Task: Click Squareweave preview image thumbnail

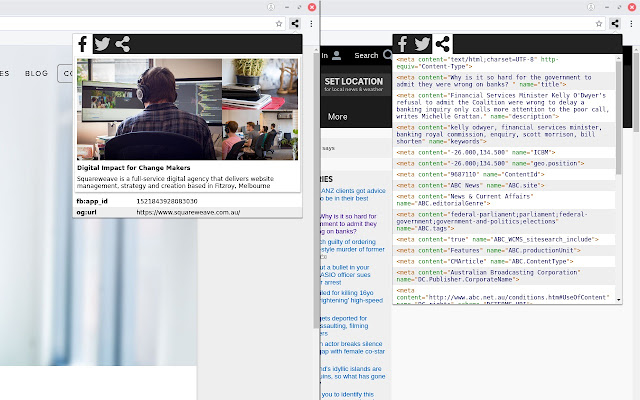Action: coord(187,109)
